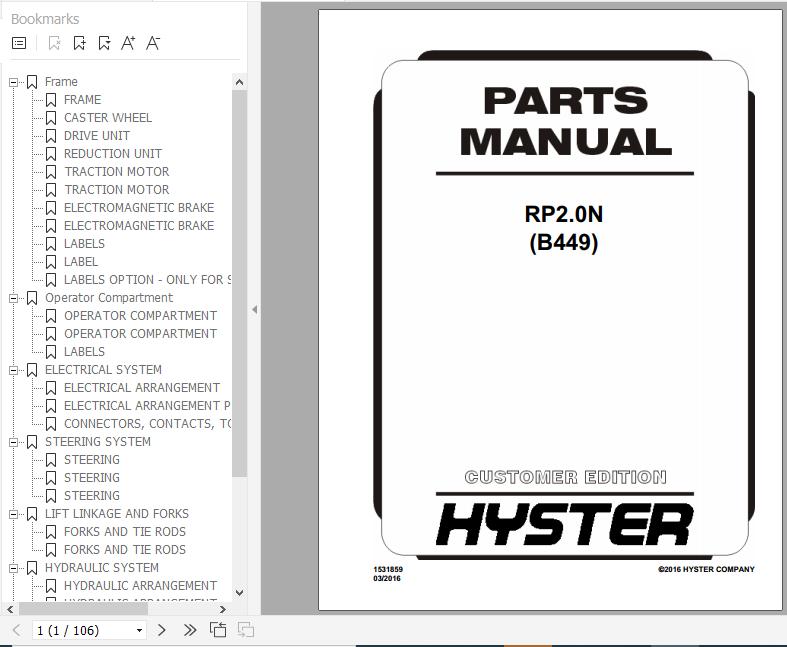Click the add new bookmark icon
The width and height of the screenshot is (787, 647).
(x=79, y=43)
